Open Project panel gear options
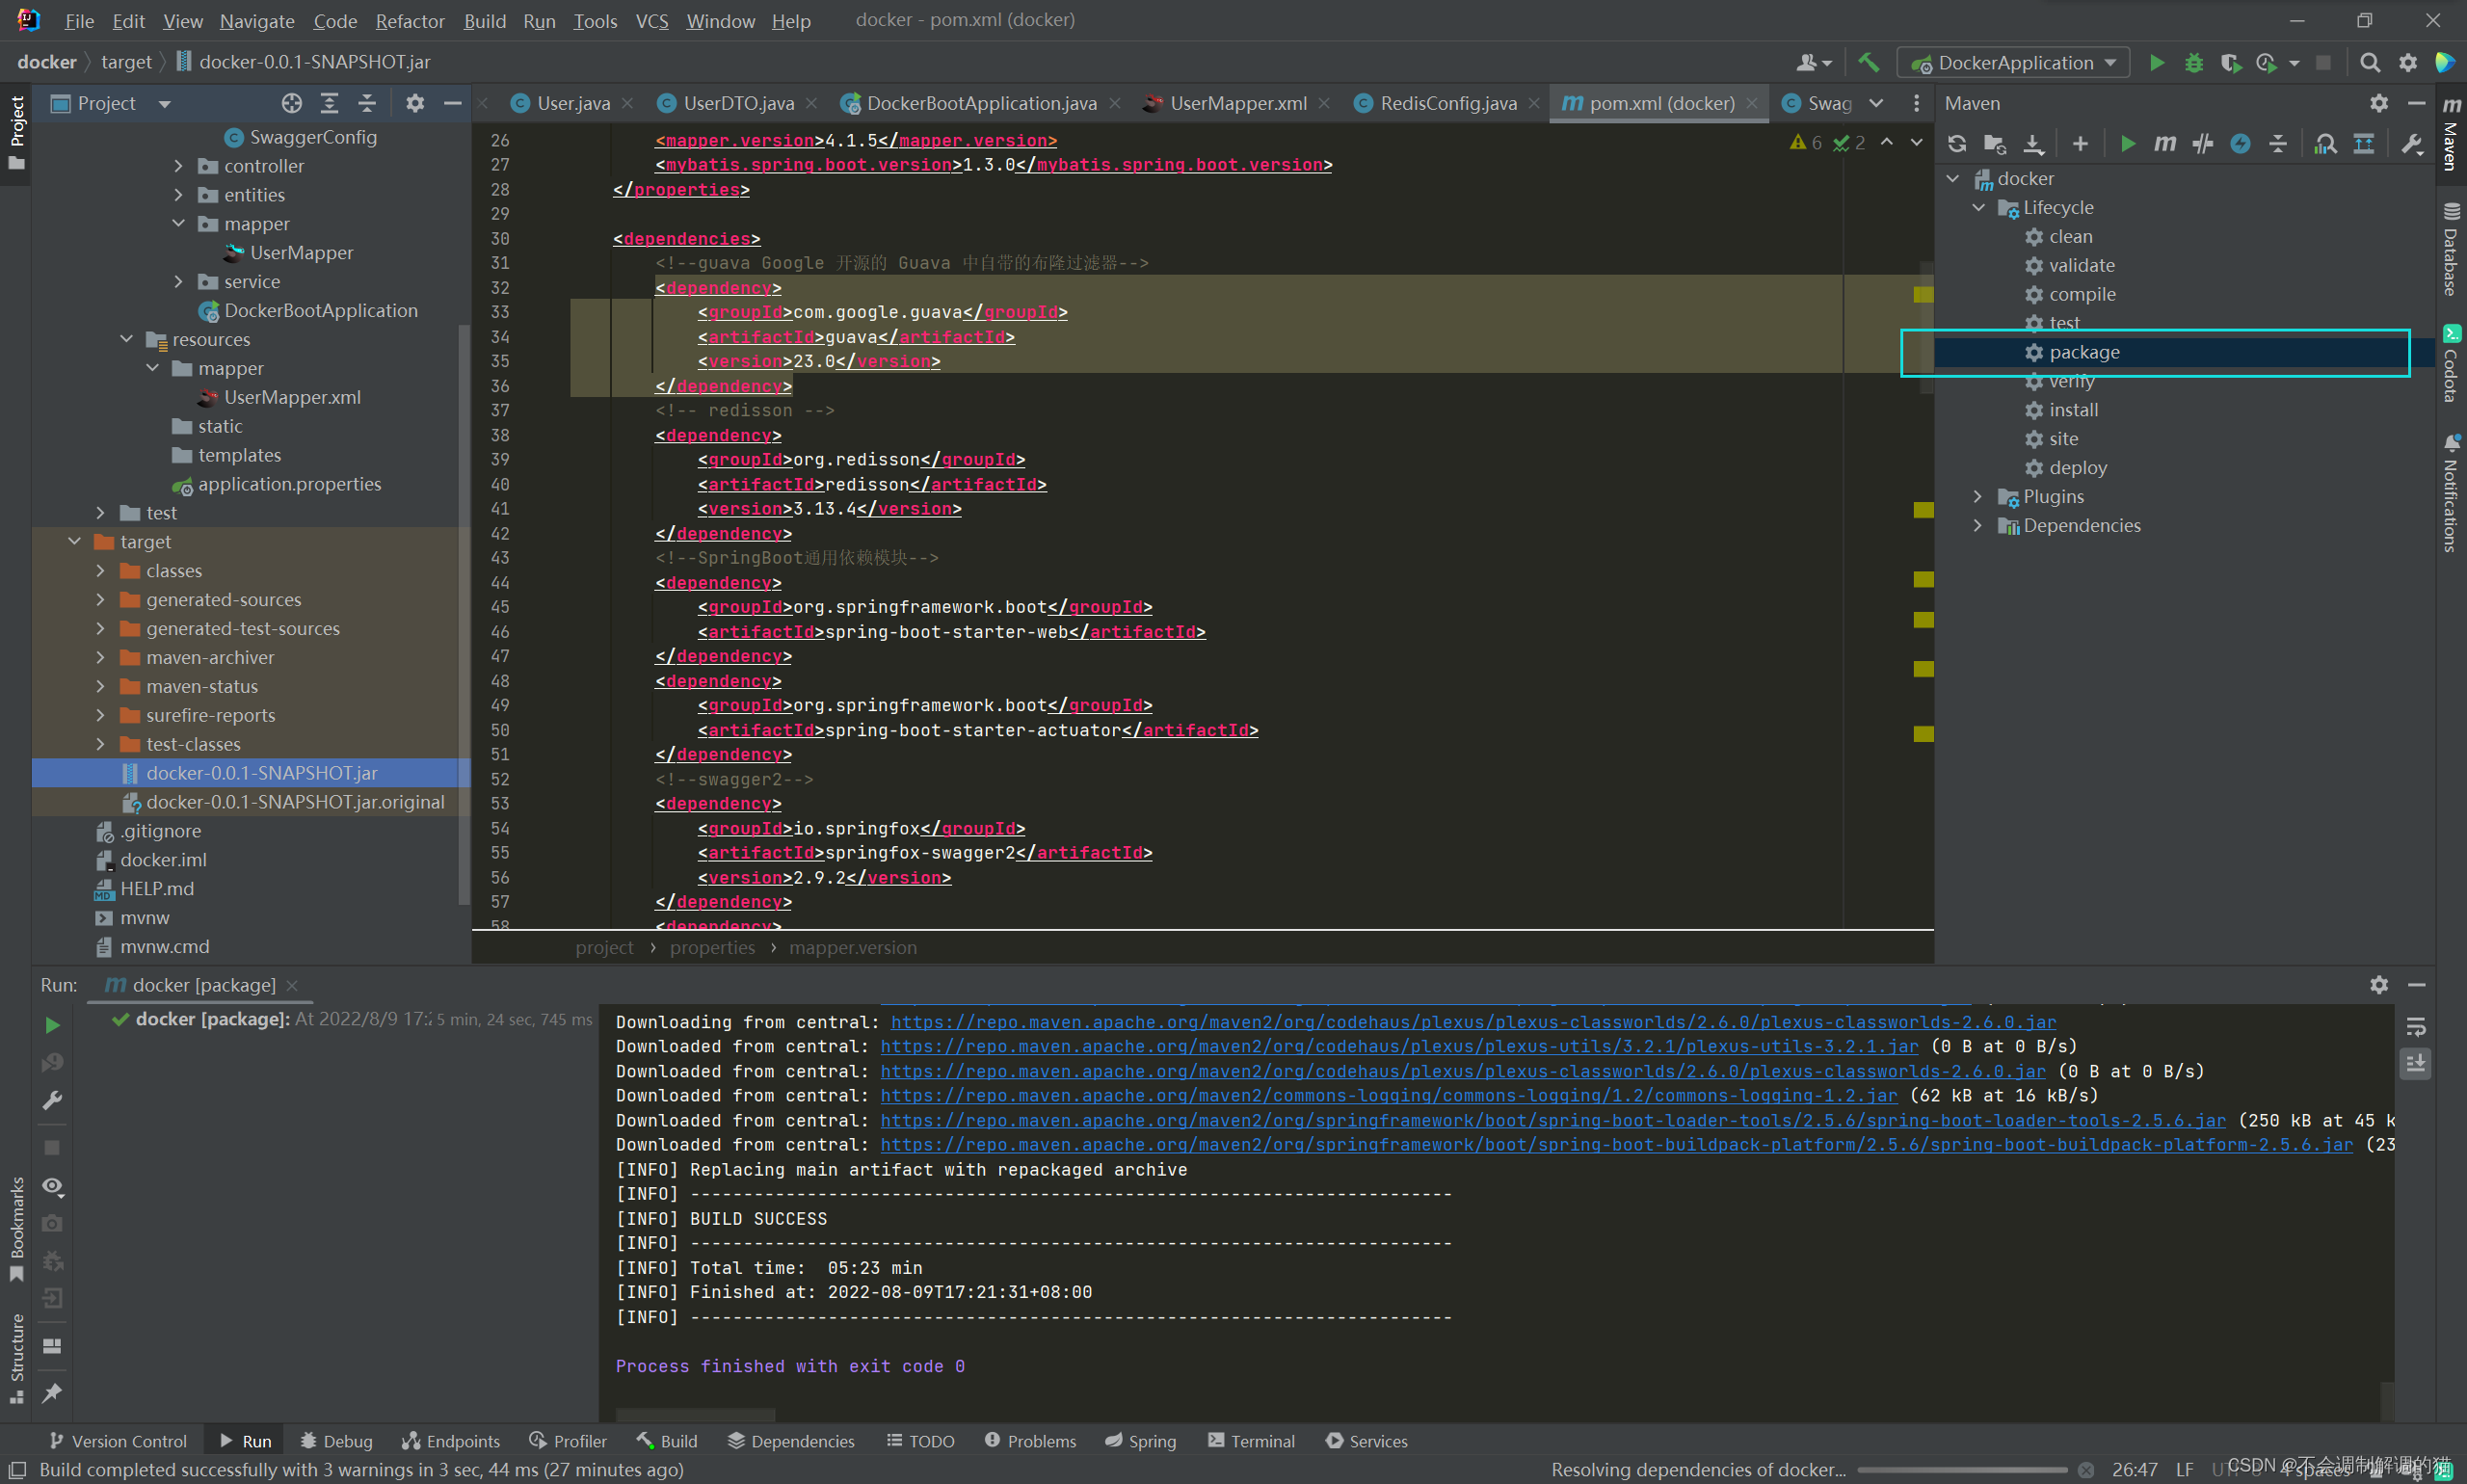This screenshot has width=2467, height=1484. coord(415,103)
